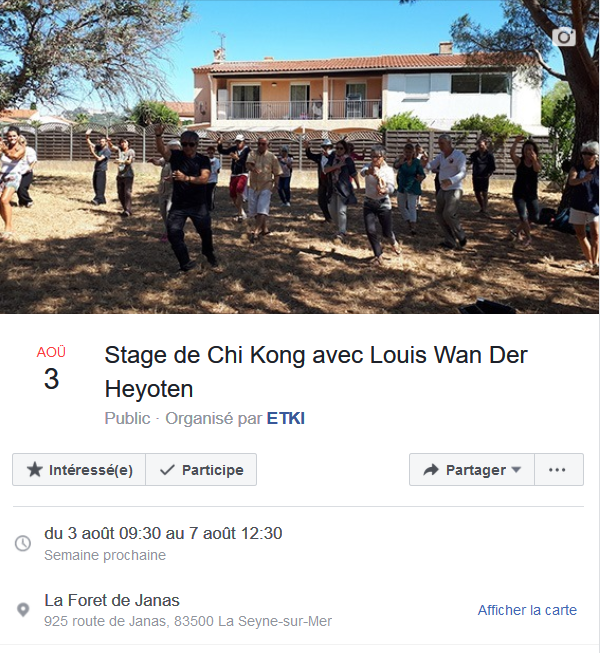This screenshot has width=600, height=653.
Task: Click the Public visibility label
Action: point(127,418)
